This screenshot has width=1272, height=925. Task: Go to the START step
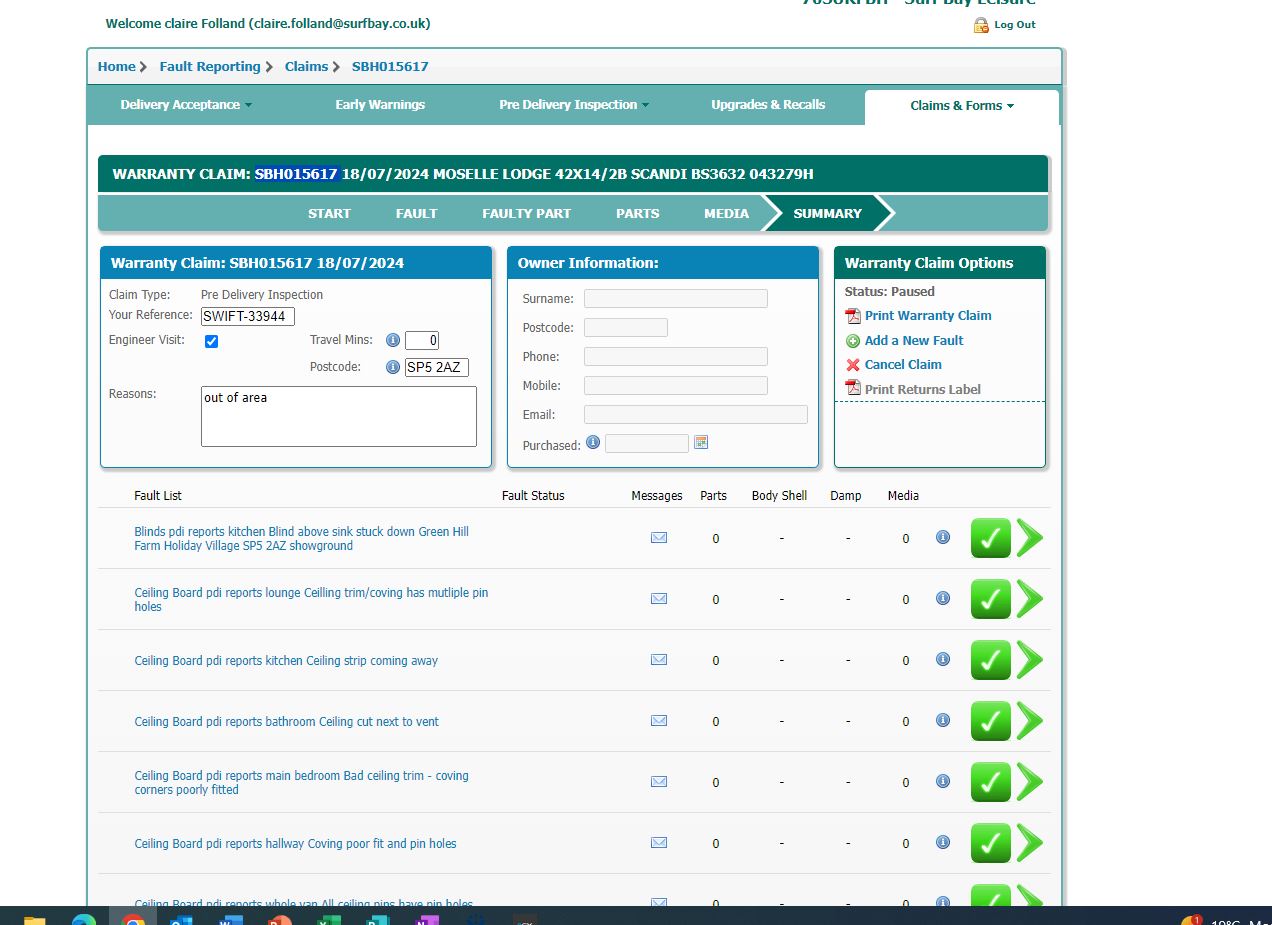tap(329, 213)
